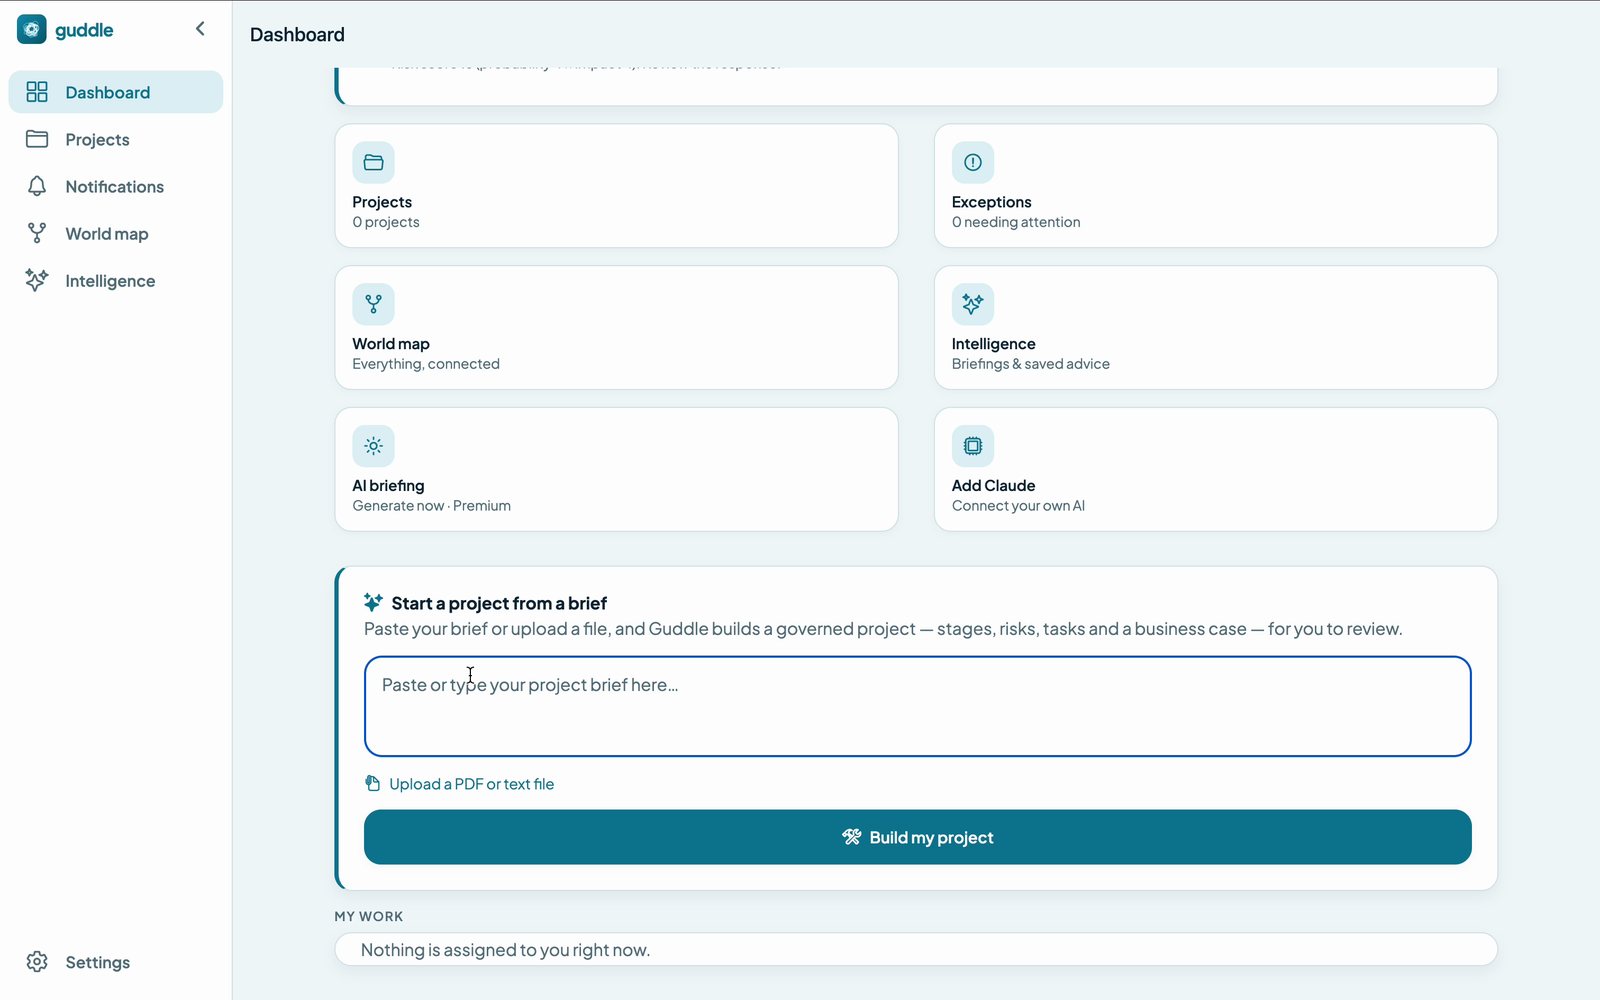Open the Intelligence card title
Viewport: 1600px width, 1000px height.
pyautogui.click(x=993, y=344)
